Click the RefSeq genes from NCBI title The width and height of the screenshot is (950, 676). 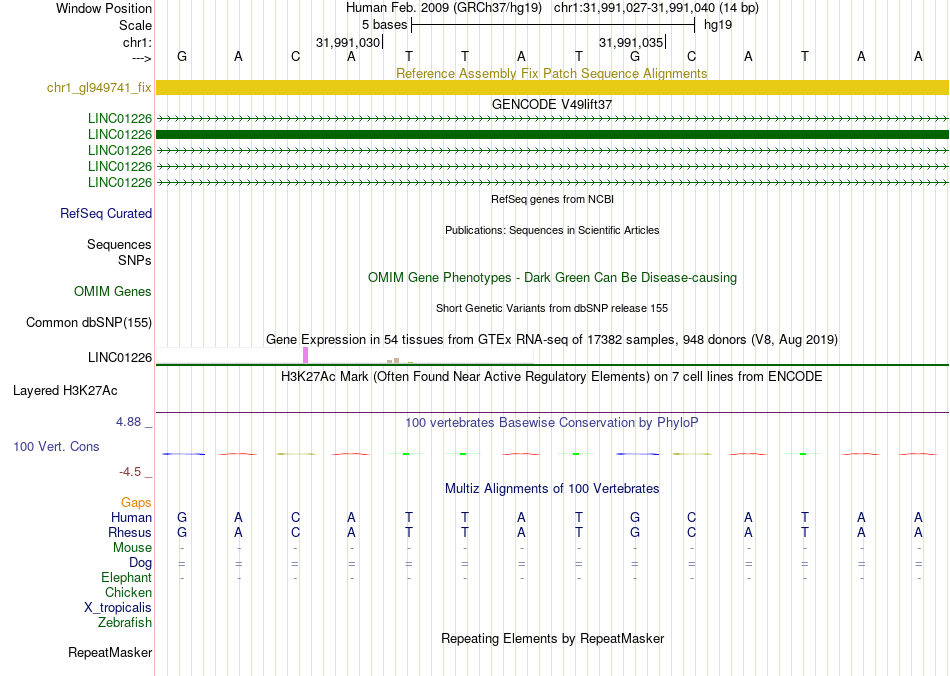point(553,199)
